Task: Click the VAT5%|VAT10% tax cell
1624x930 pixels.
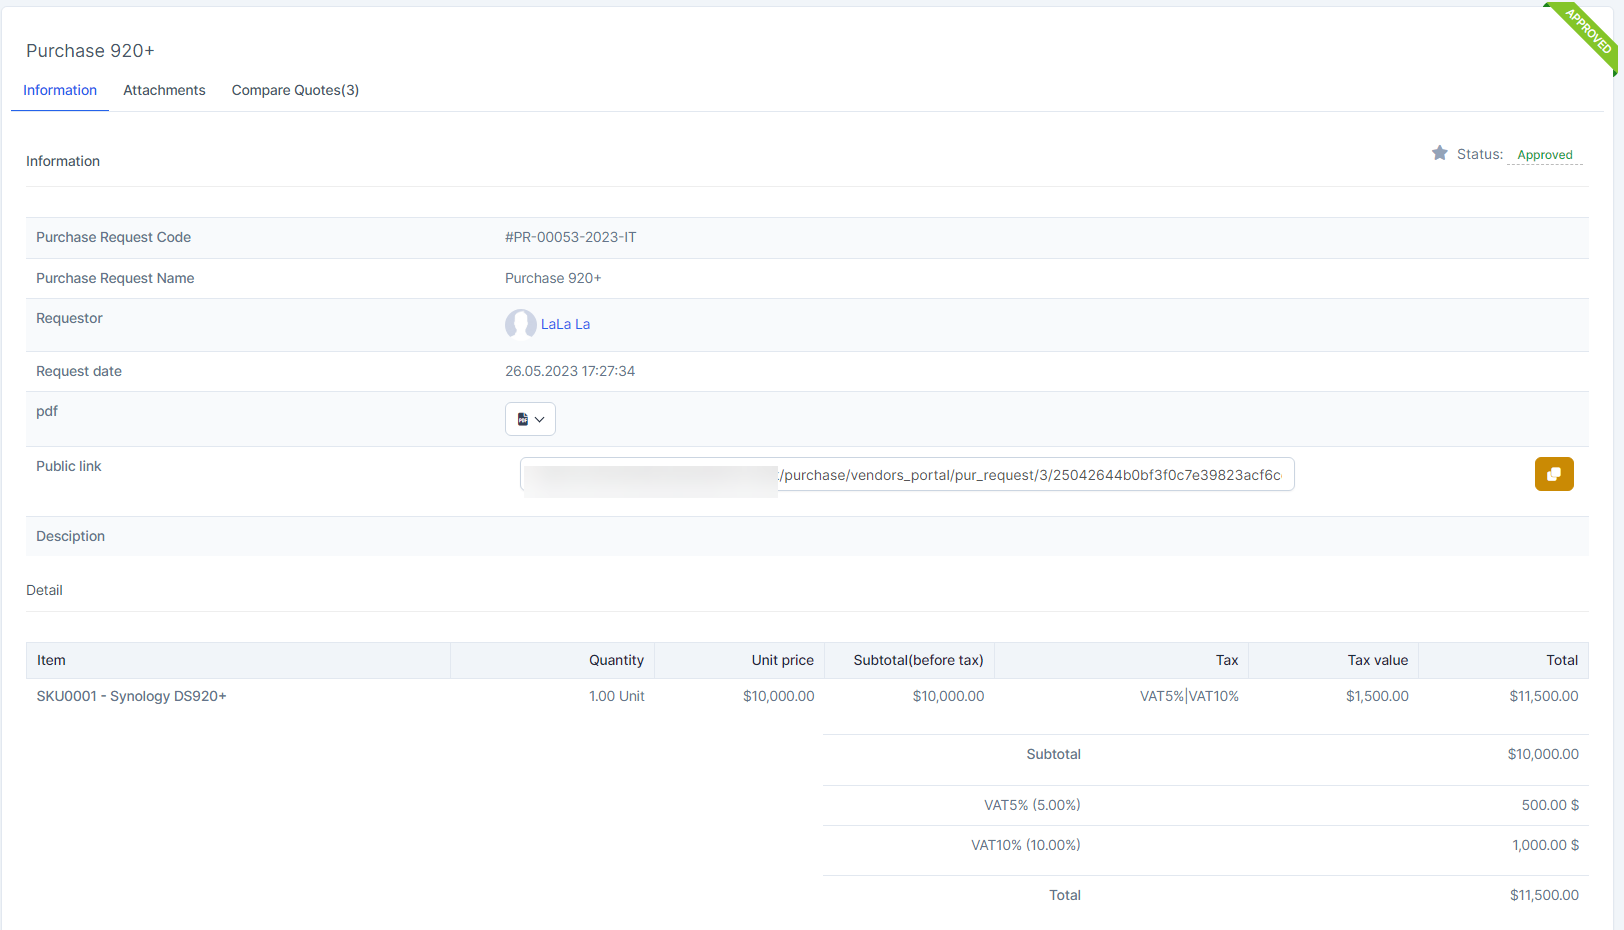Action: [x=1188, y=696]
